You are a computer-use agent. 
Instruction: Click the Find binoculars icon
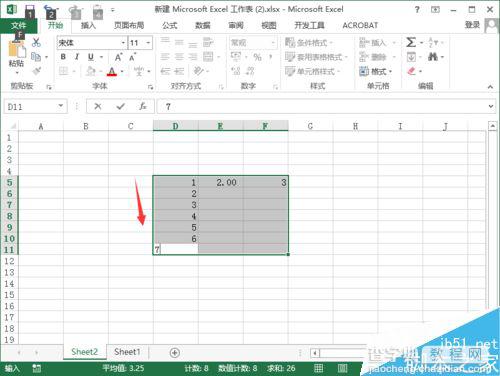pos(433,57)
